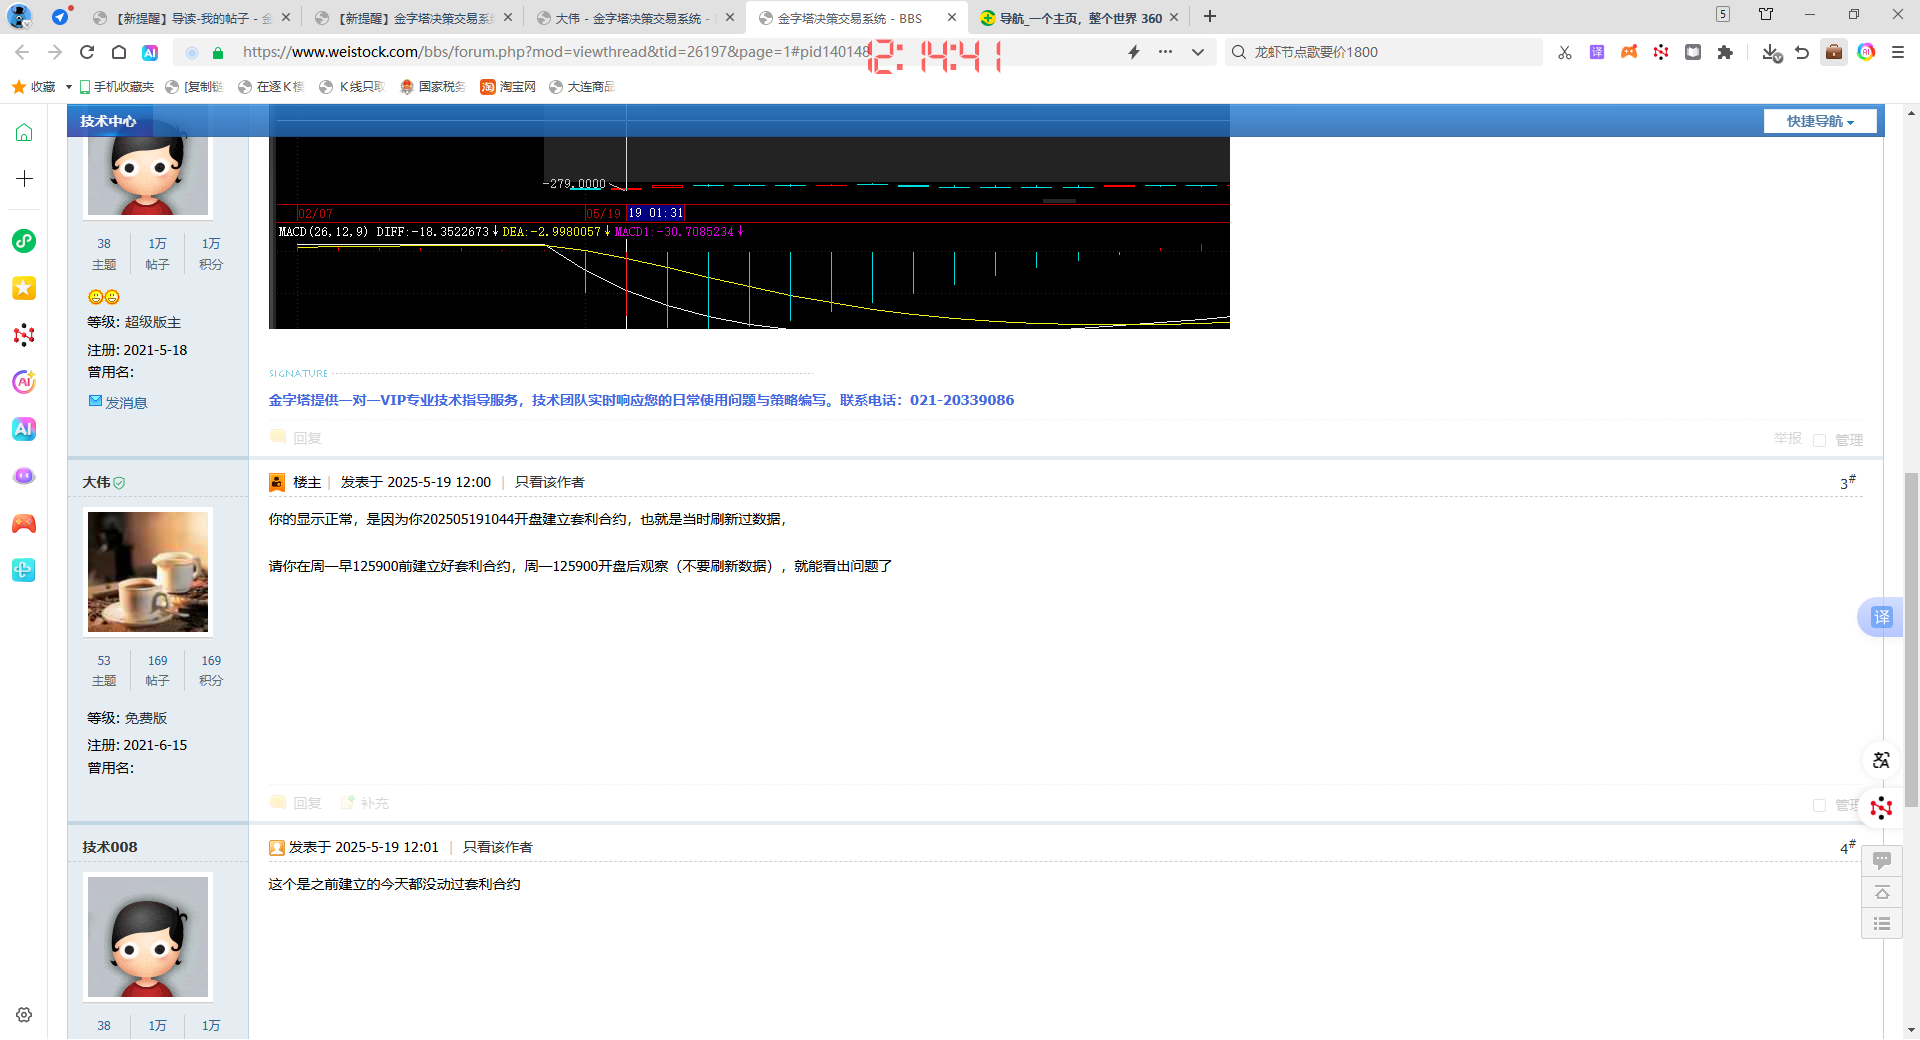This screenshot has height=1040, width=1920.
Task: Open the red-pink game controller sidebar app
Action: point(24,523)
